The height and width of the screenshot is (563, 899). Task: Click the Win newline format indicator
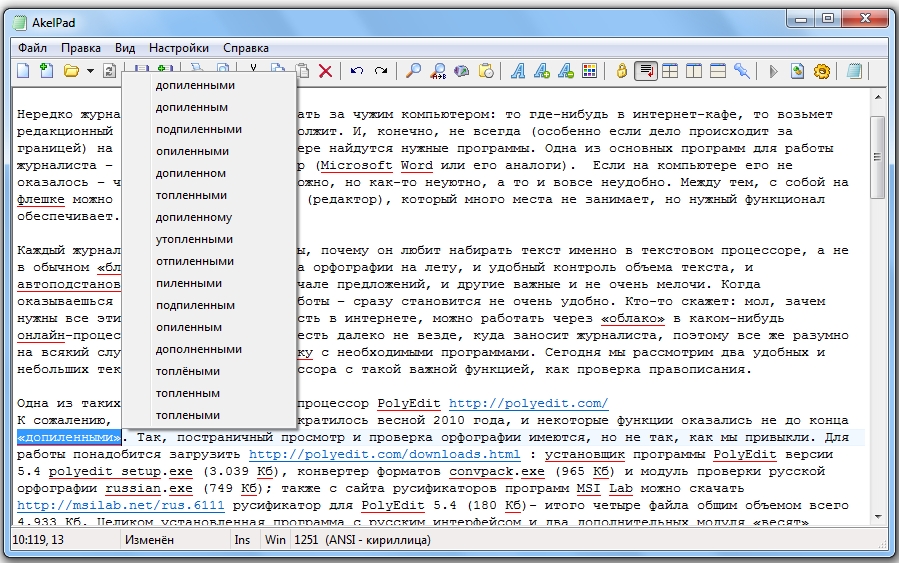pyautogui.click(x=275, y=540)
